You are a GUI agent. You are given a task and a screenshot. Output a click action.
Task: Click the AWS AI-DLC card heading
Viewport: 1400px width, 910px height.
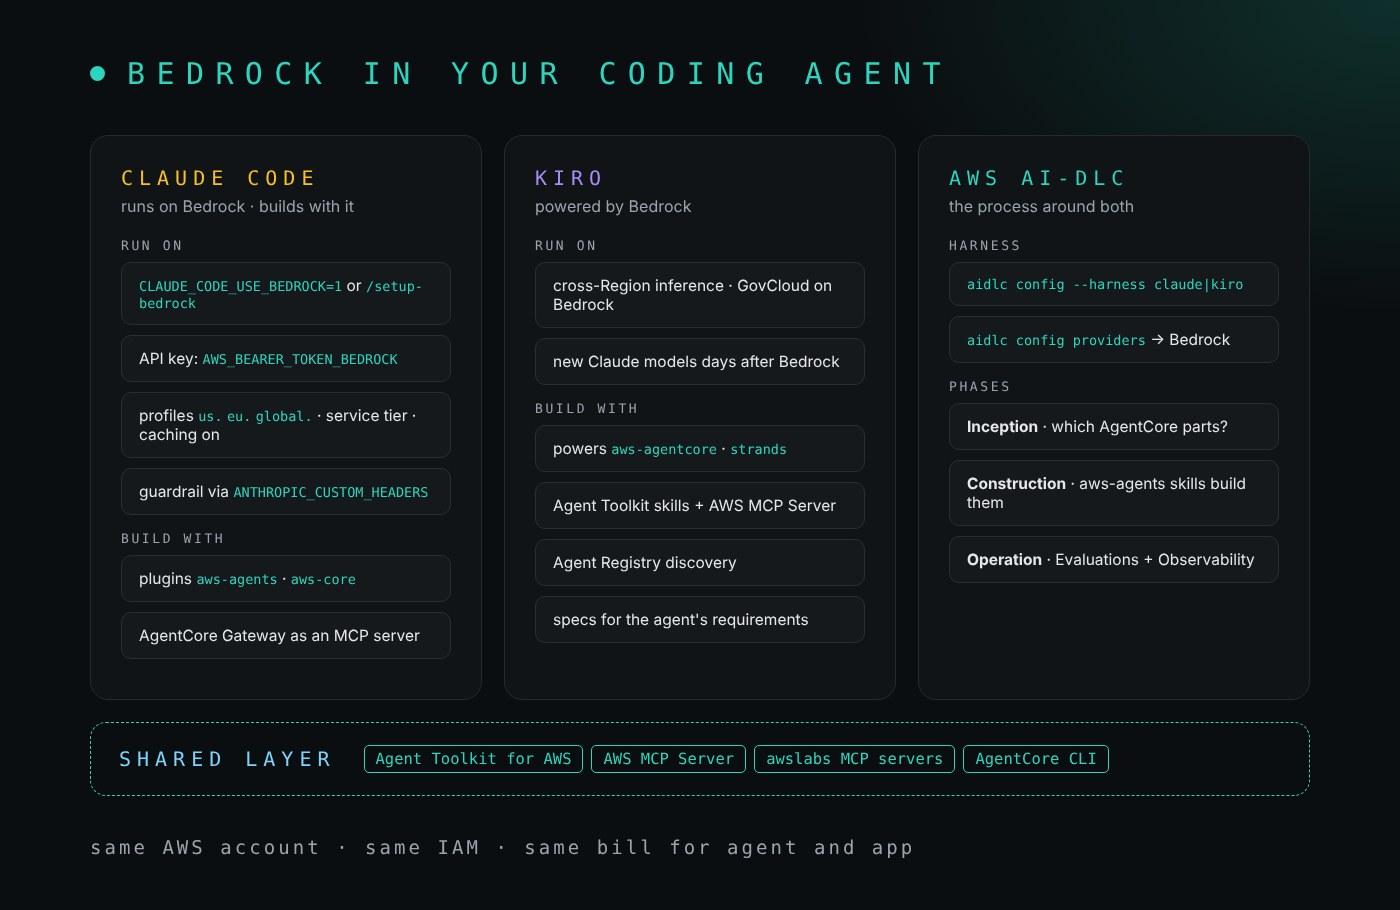(x=1037, y=178)
